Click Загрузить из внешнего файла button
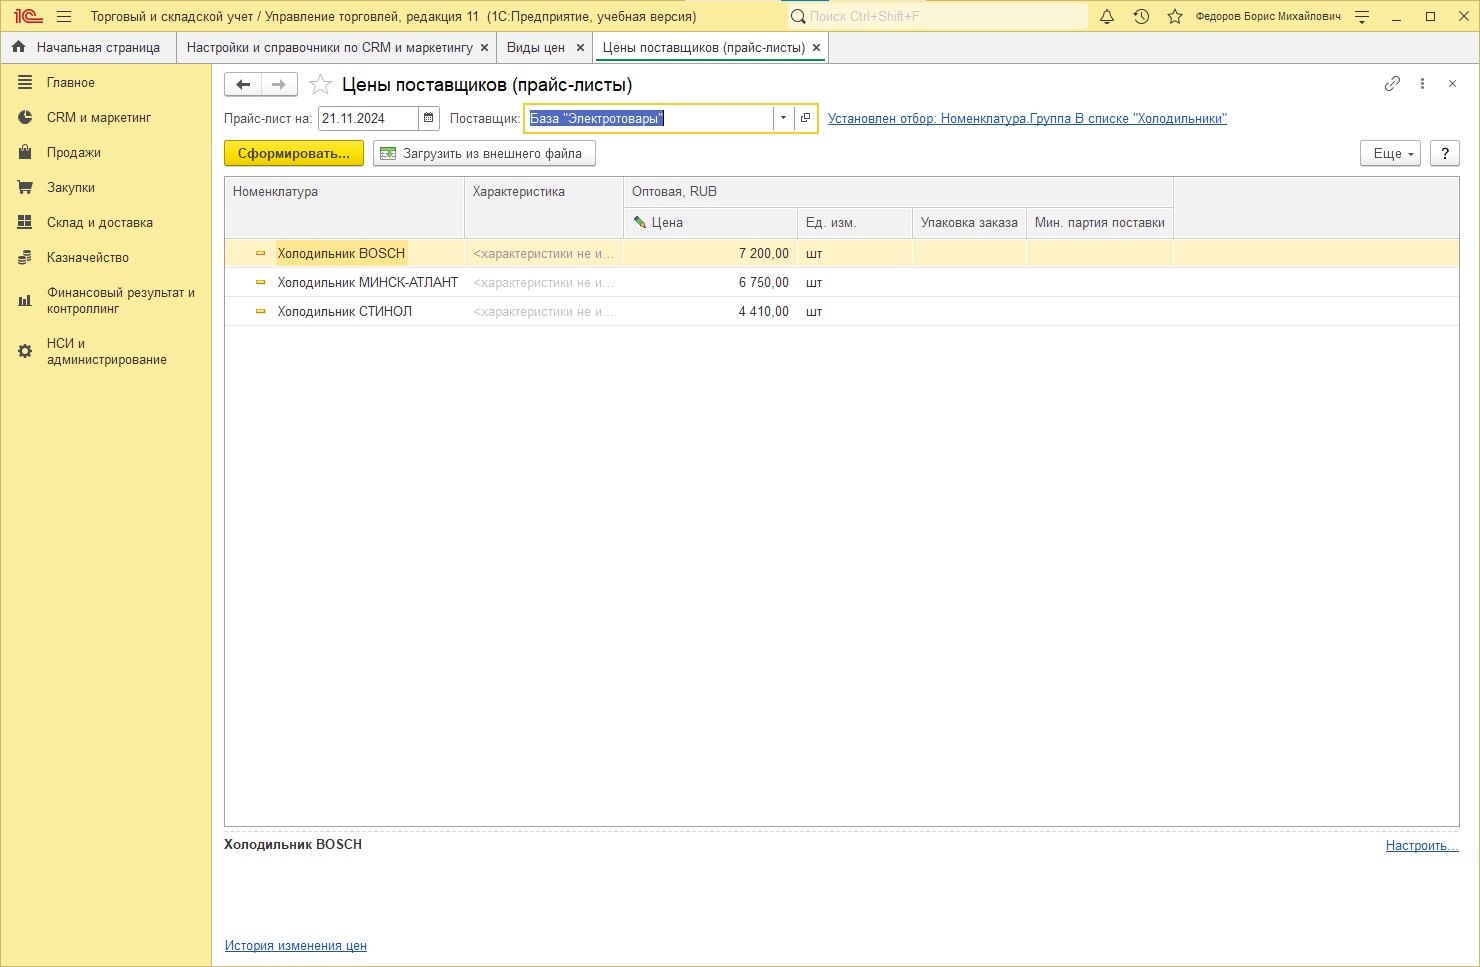 (484, 153)
